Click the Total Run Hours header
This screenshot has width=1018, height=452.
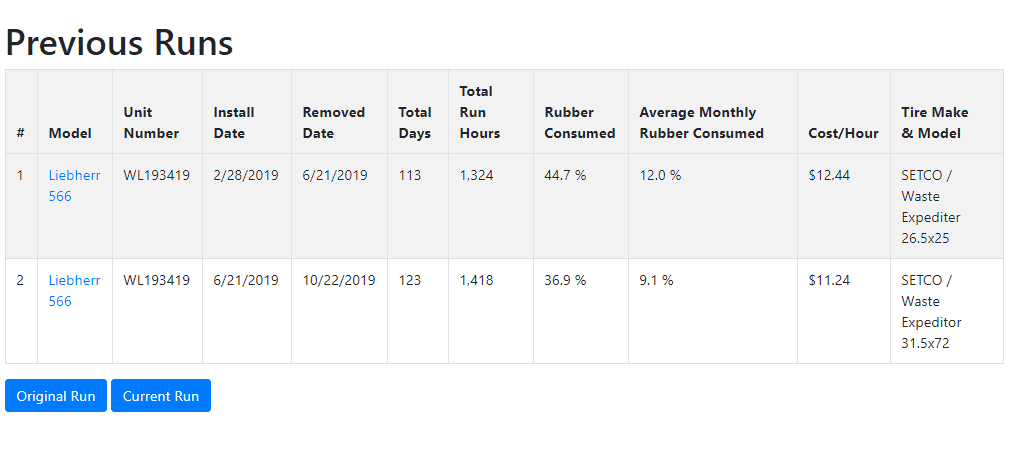480,112
